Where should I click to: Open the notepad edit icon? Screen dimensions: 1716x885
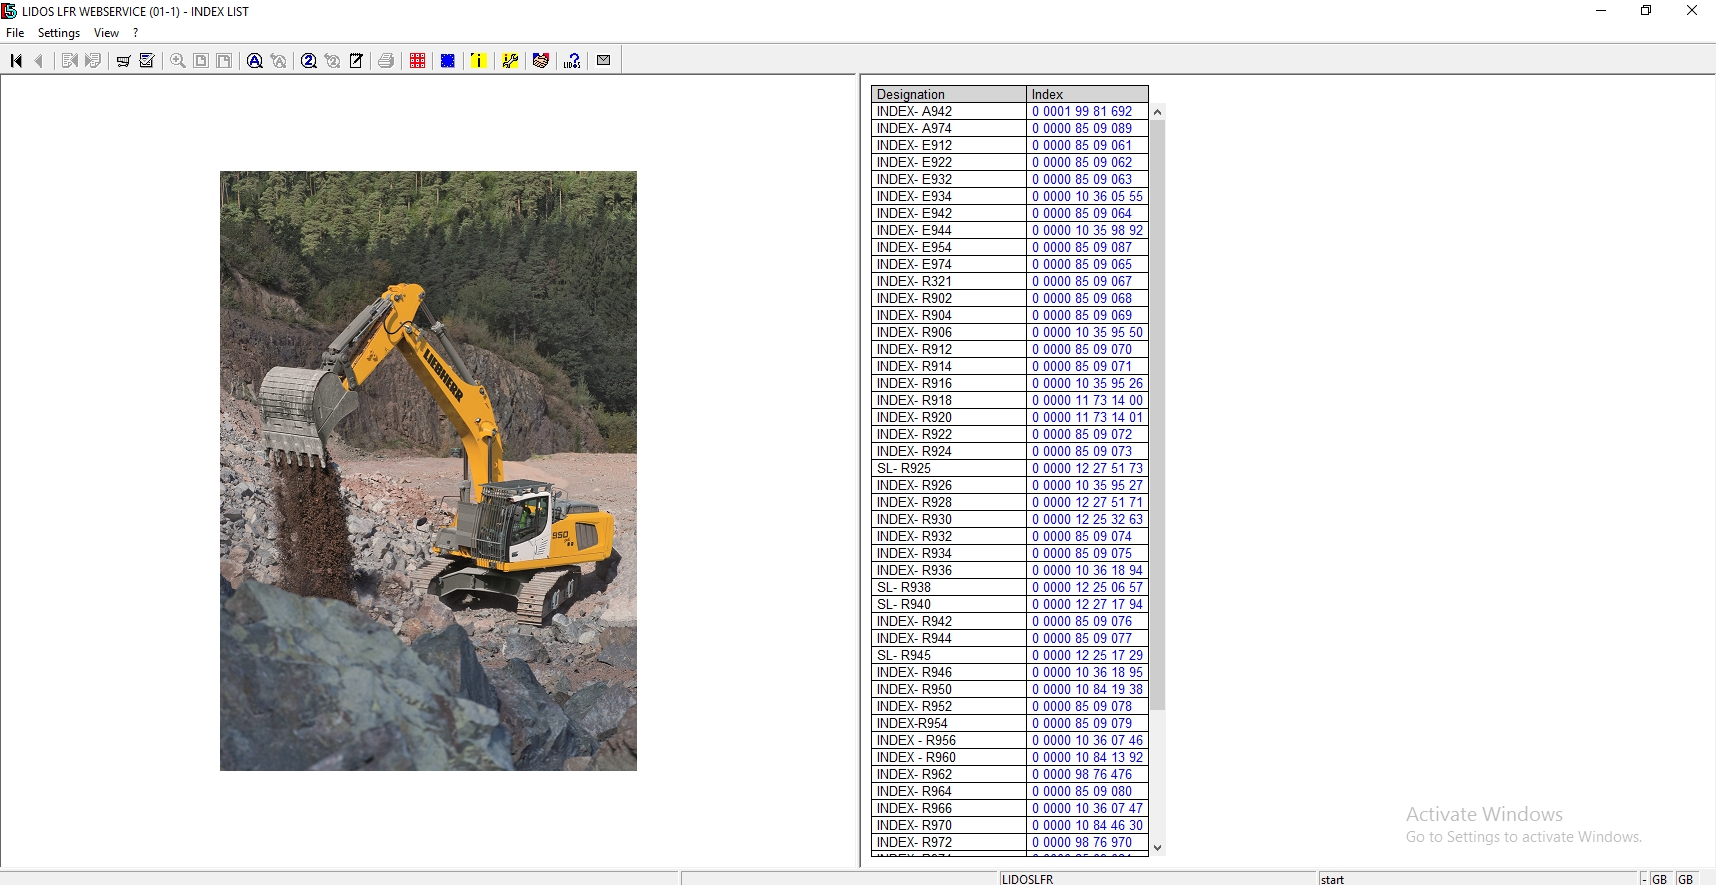click(356, 61)
